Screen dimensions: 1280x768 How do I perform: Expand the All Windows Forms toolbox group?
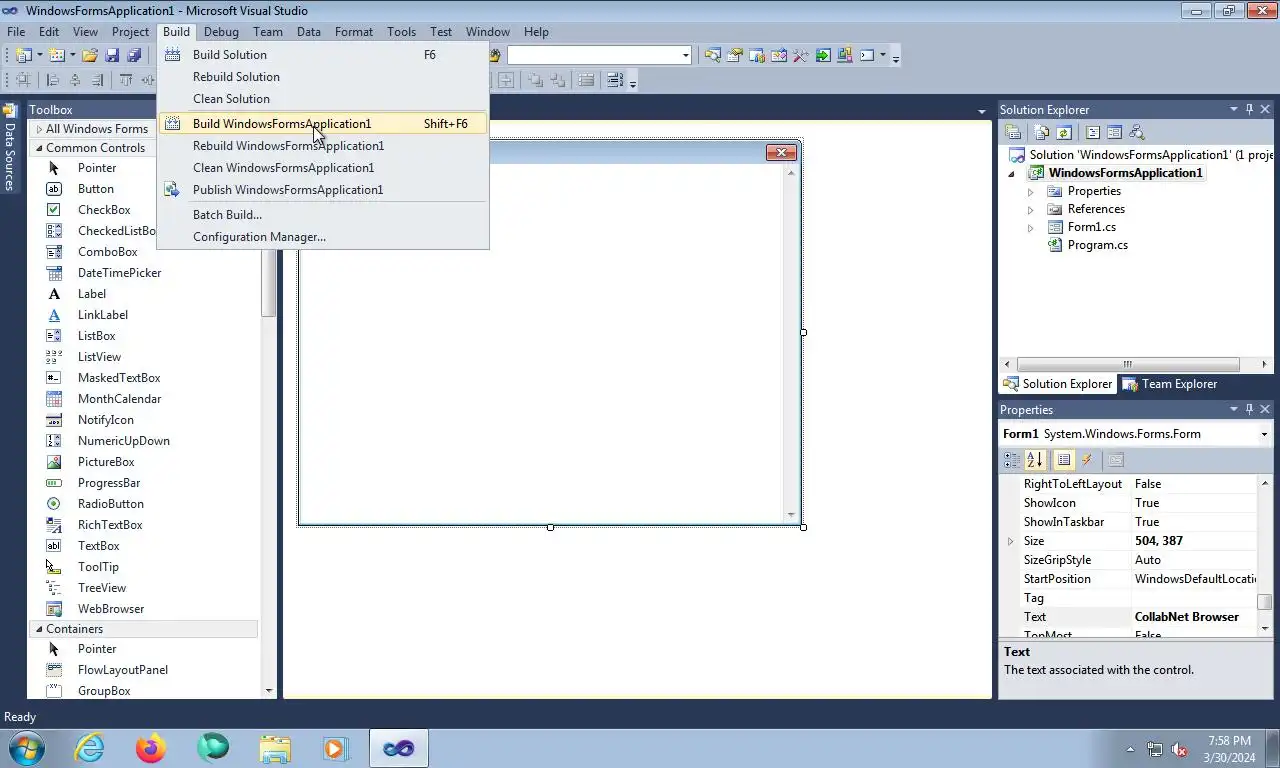point(39,129)
